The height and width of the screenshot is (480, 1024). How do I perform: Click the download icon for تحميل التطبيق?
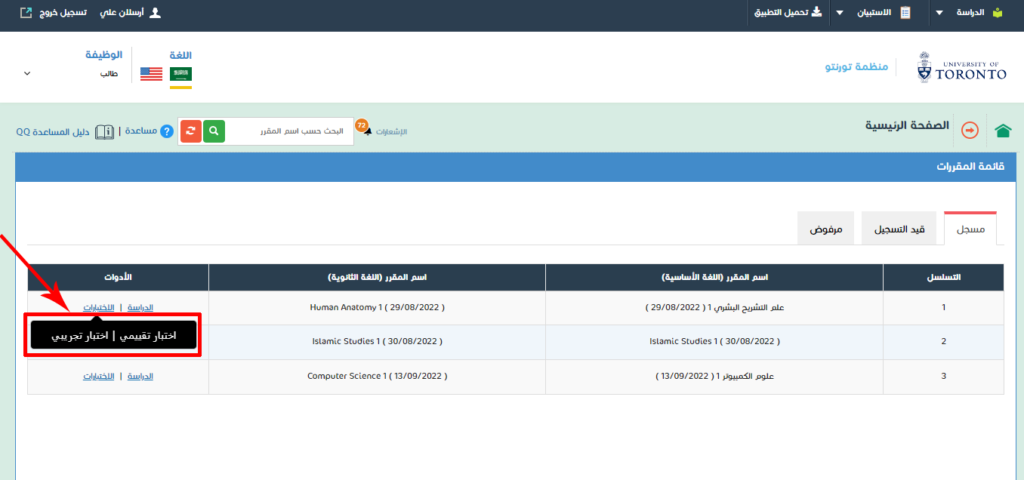(815, 13)
